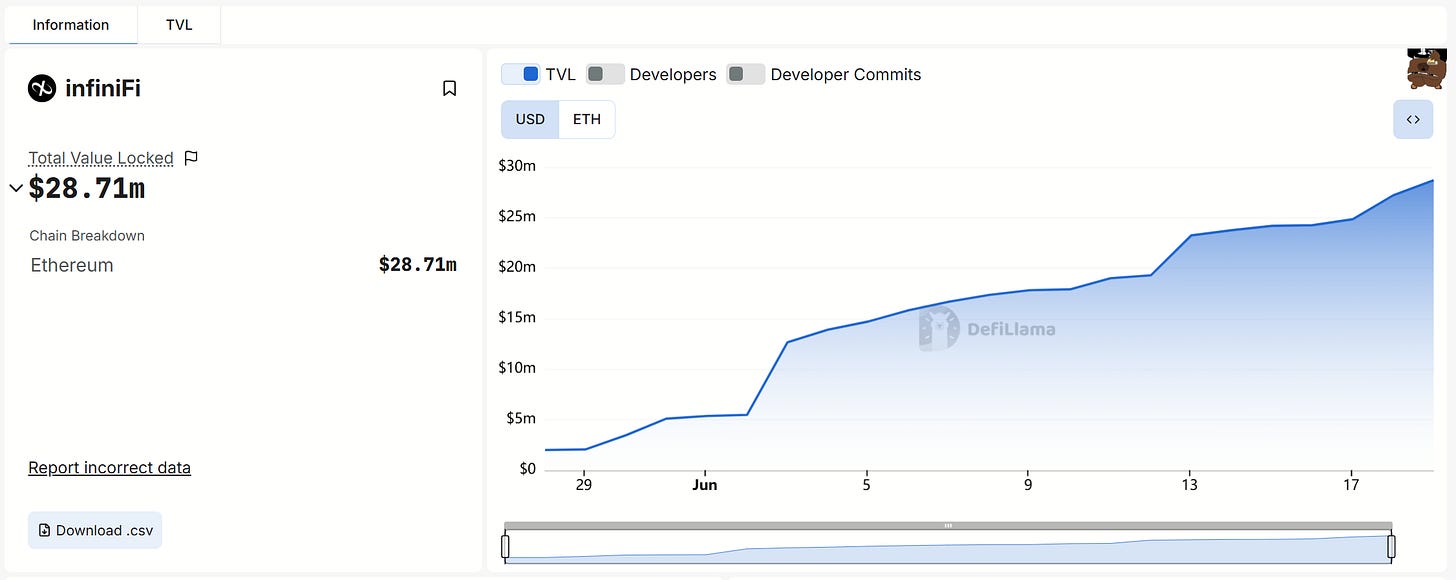The height and width of the screenshot is (580, 1456).
Task: Switch chart denomination to ETH
Action: click(x=587, y=119)
